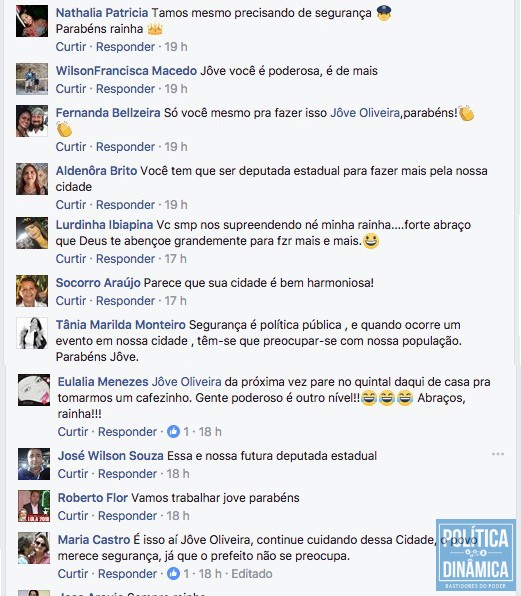Click the like reaction icon on Maria Castro's comment

(x=173, y=573)
